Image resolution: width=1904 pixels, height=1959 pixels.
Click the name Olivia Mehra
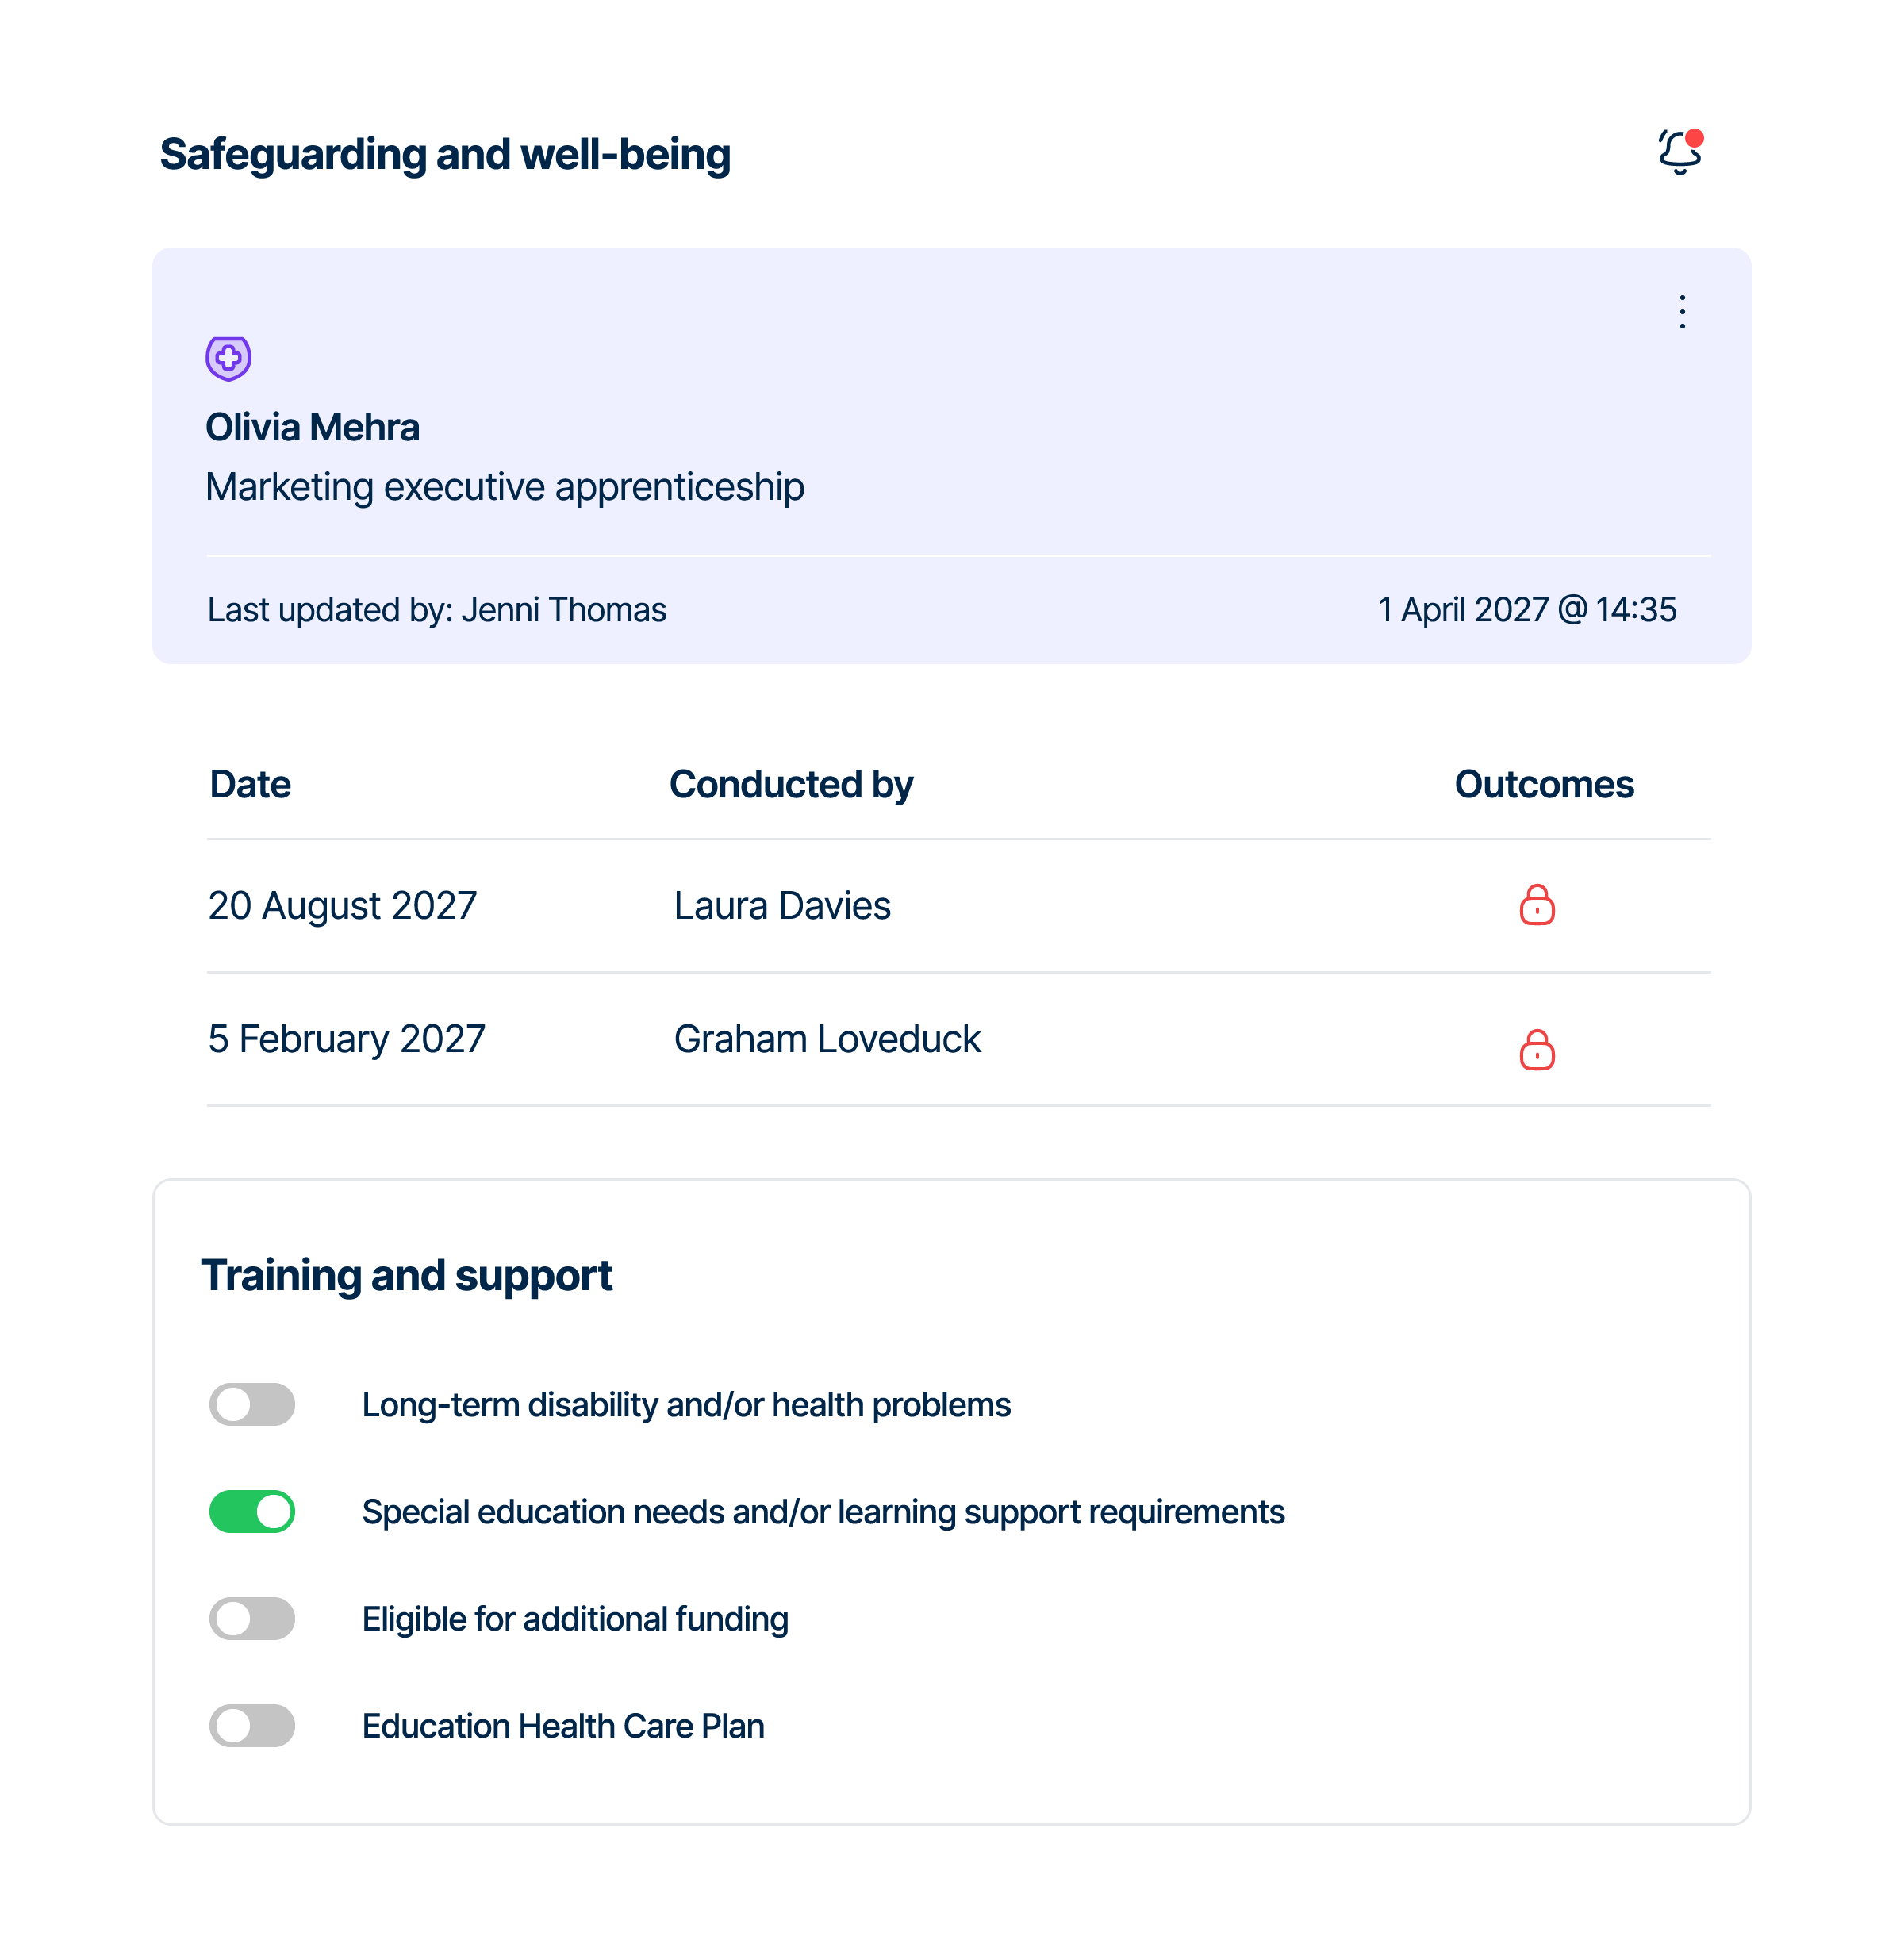tap(313, 427)
